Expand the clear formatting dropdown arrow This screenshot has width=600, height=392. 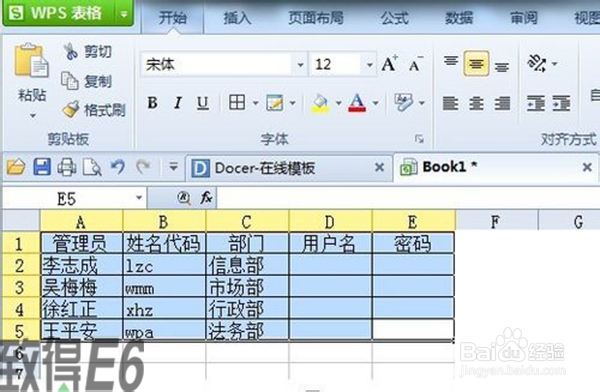[422, 103]
